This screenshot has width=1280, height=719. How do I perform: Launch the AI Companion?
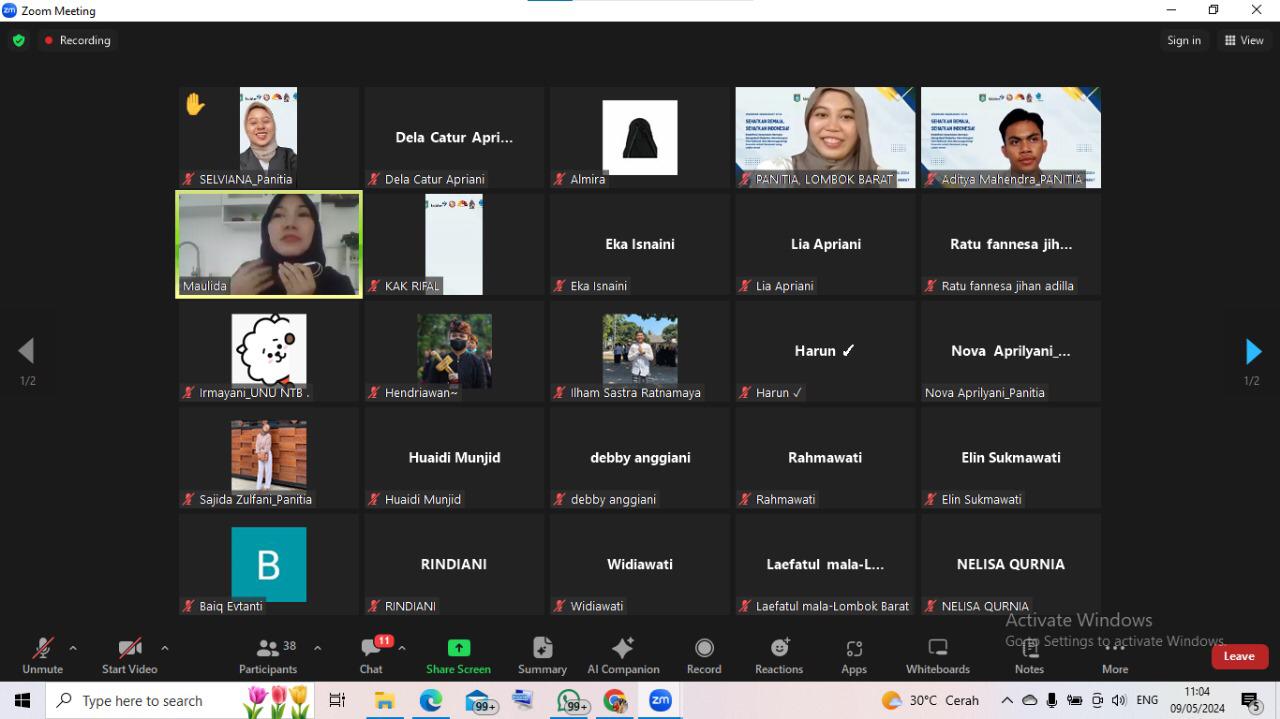623,656
